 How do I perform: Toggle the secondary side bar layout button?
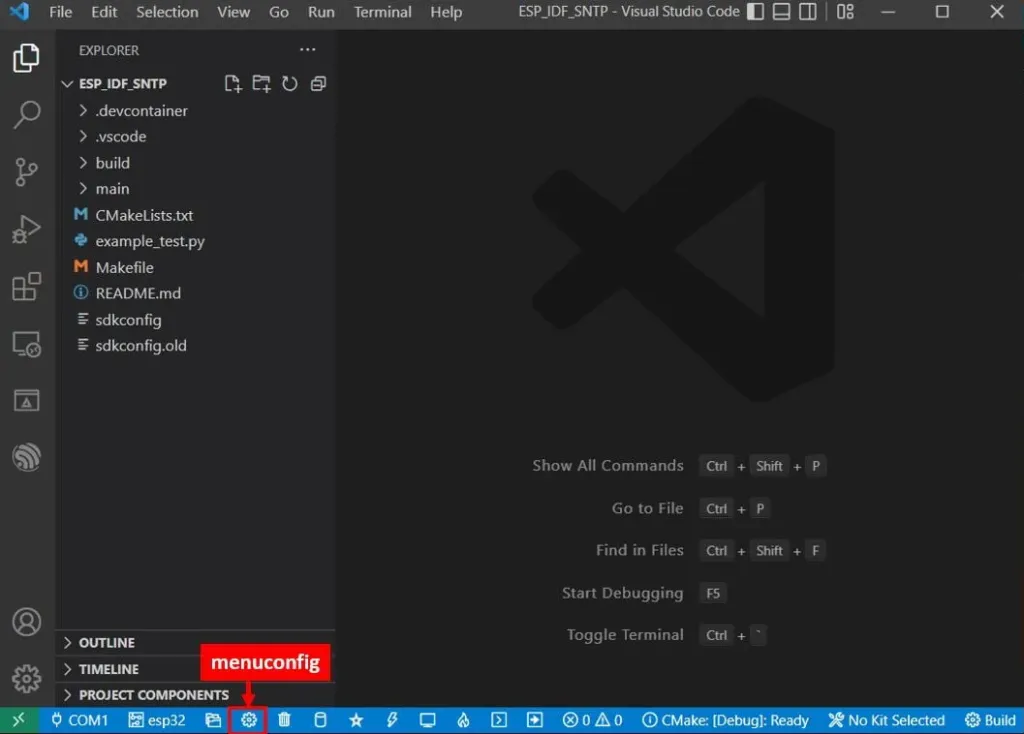pos(808,12)
